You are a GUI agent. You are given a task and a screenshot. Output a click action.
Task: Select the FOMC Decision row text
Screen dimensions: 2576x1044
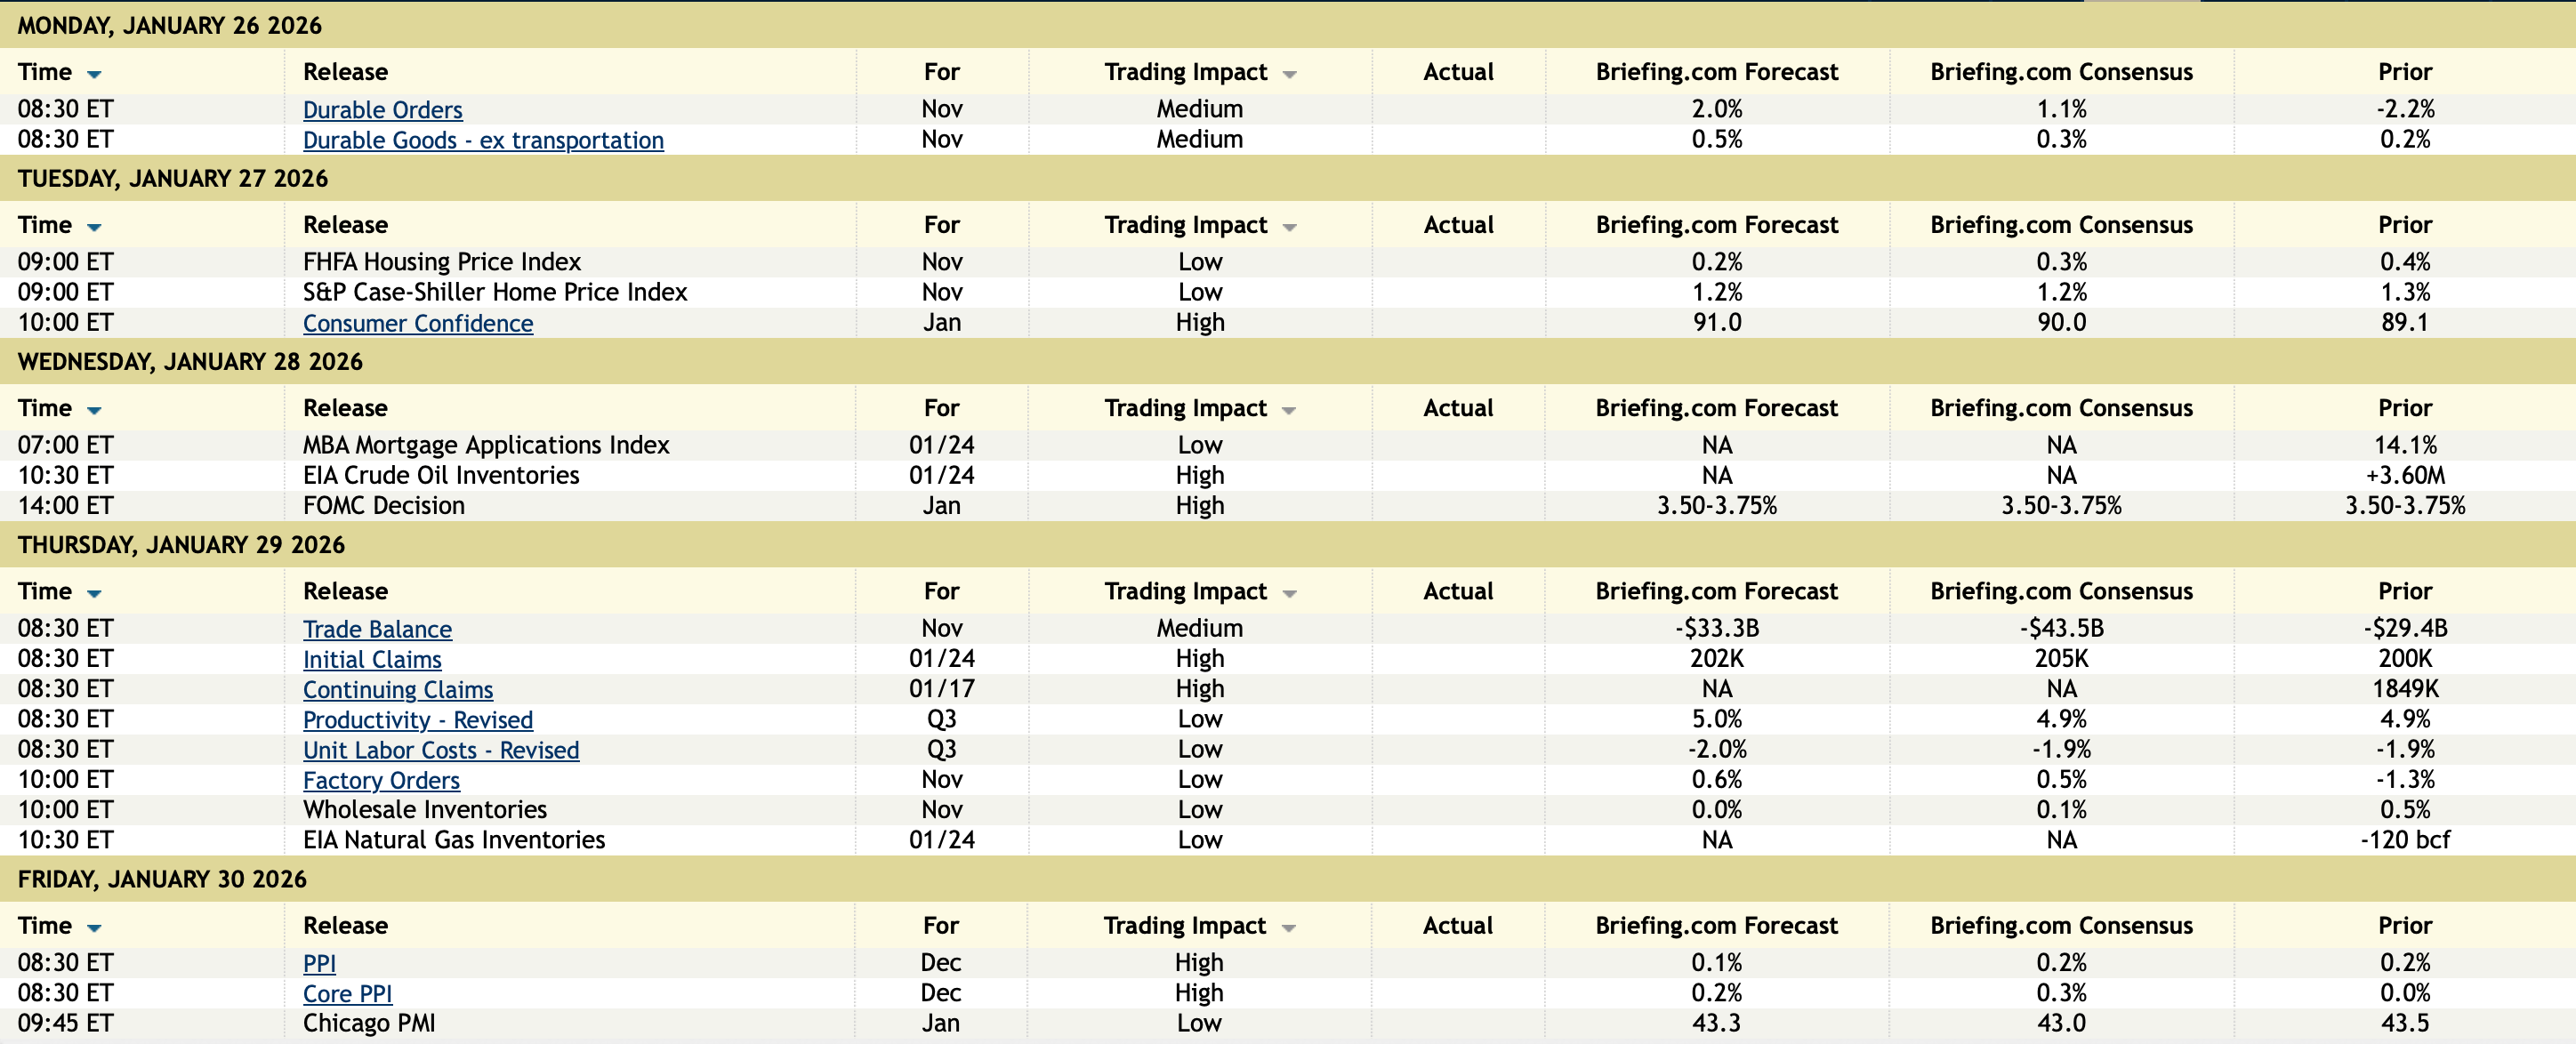click(x=384, y=506)
